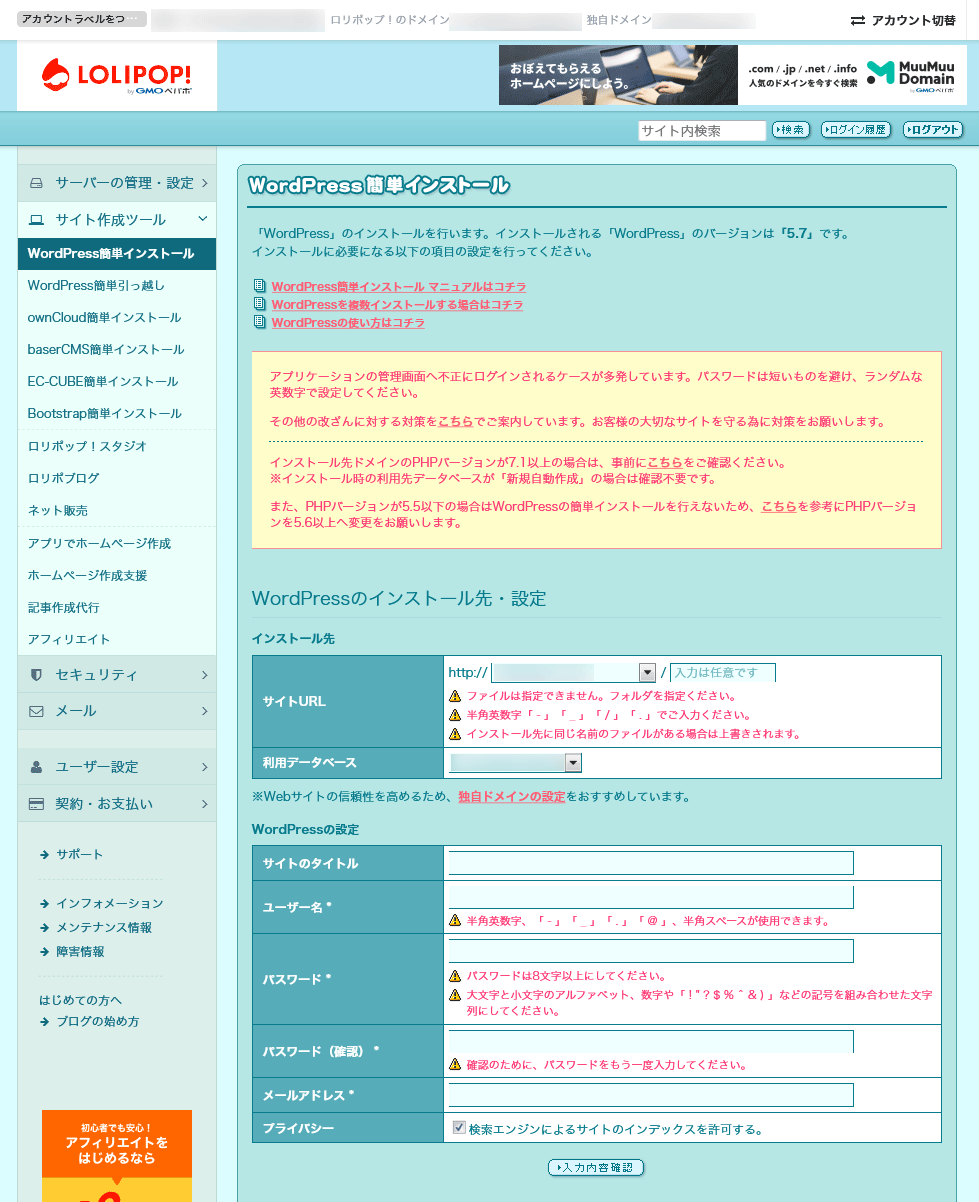Expand 契約・お支払い sidebar menu

[x=116, y=804]
